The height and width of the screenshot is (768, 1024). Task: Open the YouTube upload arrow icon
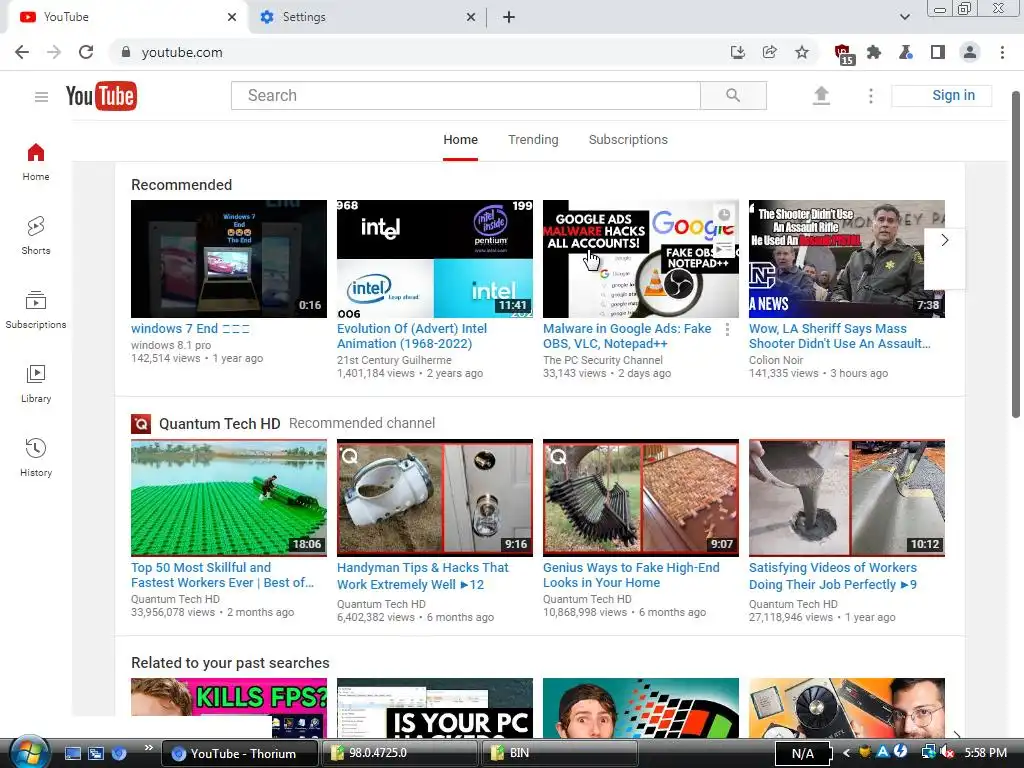click(821, 96)
